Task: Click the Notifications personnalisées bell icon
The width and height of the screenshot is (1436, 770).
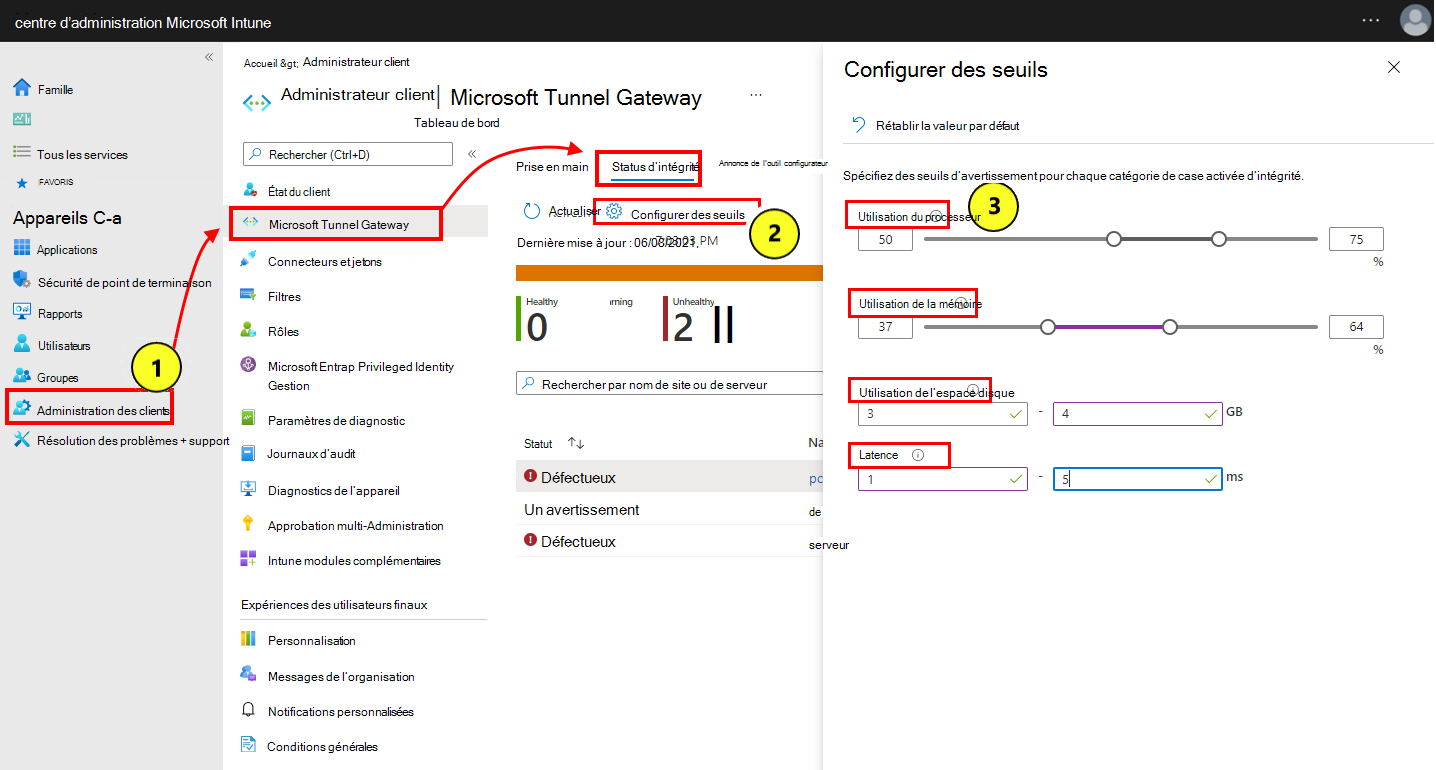Action: 249,710
